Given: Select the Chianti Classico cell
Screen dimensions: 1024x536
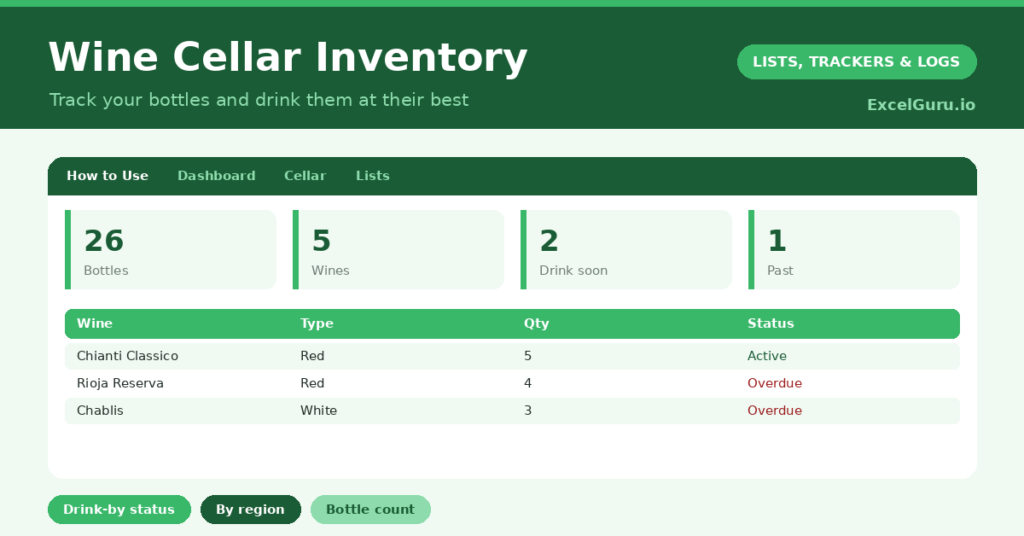Looking at the screenshot, I should (127, 356).
